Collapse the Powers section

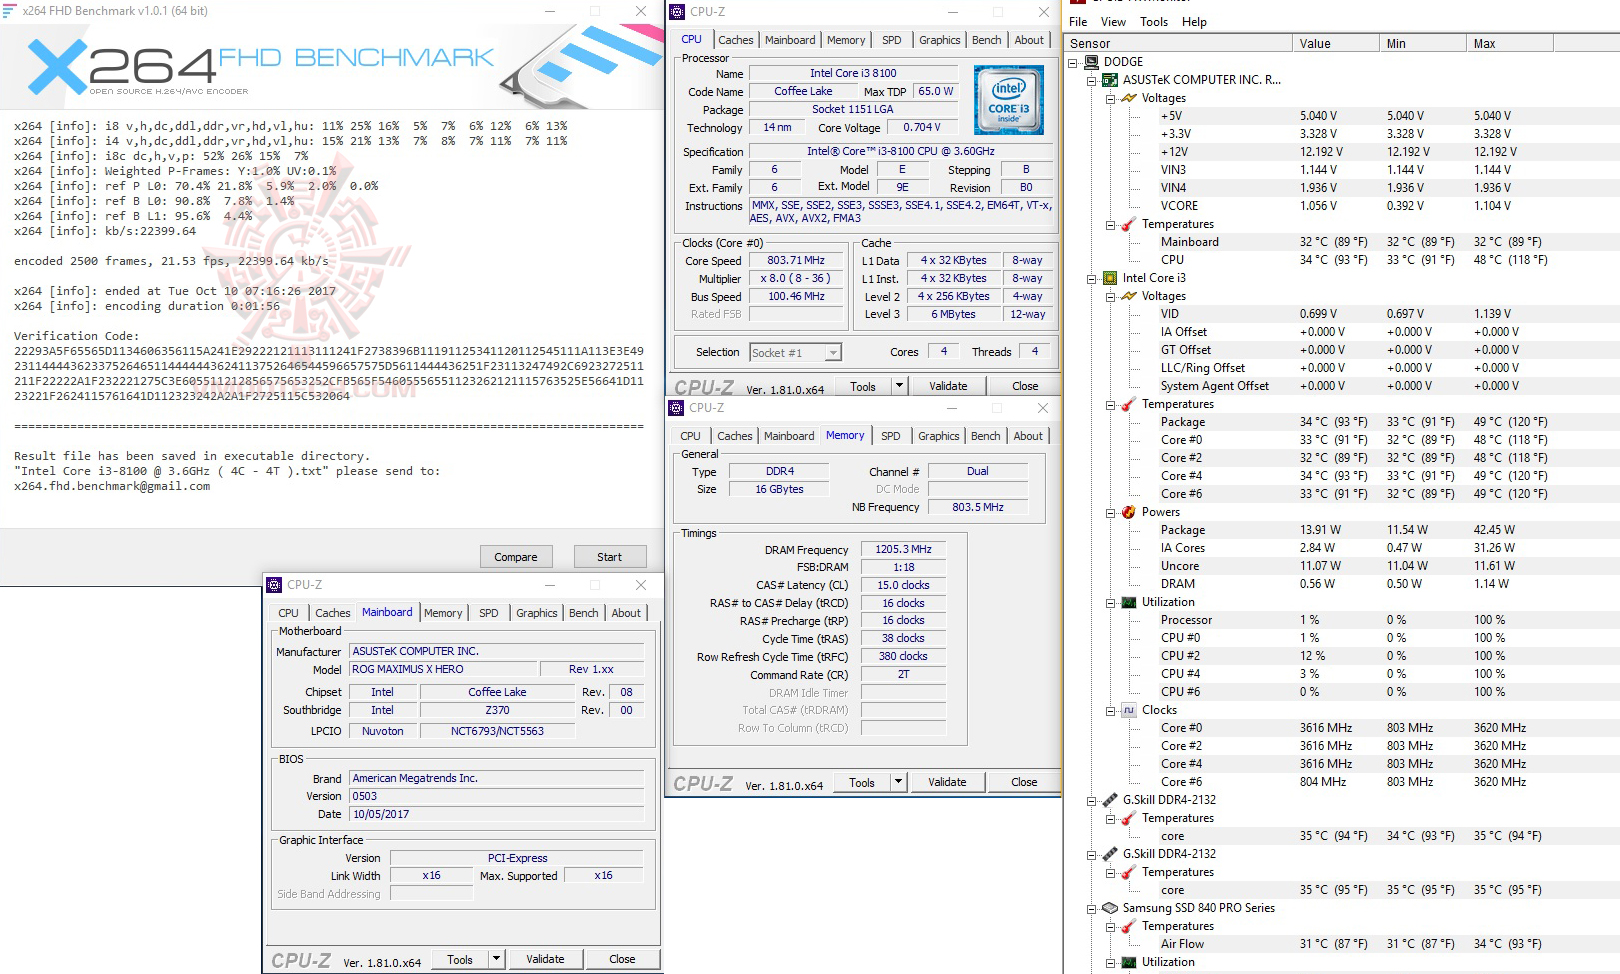pyautogui.click(x=1111, y=512)
